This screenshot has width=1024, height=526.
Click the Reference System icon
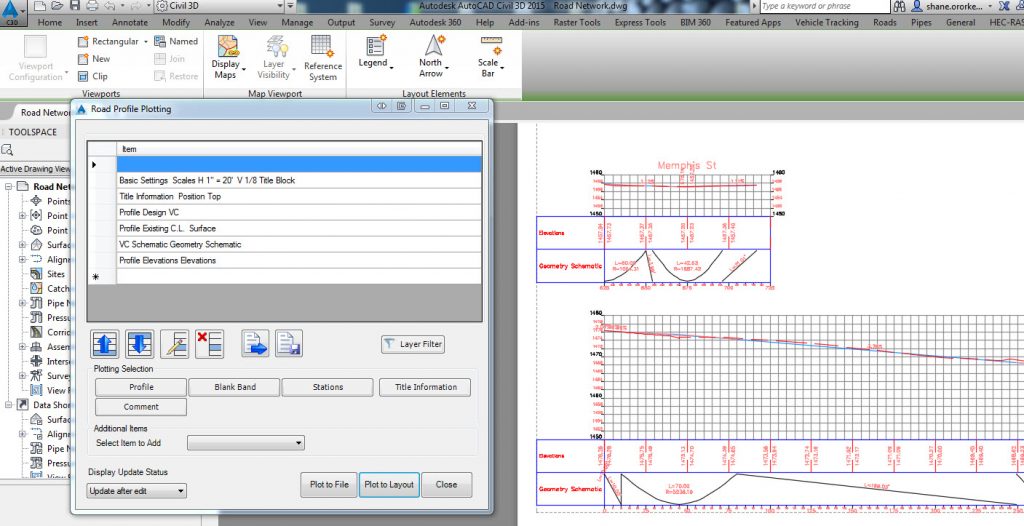tap(323, 46)
